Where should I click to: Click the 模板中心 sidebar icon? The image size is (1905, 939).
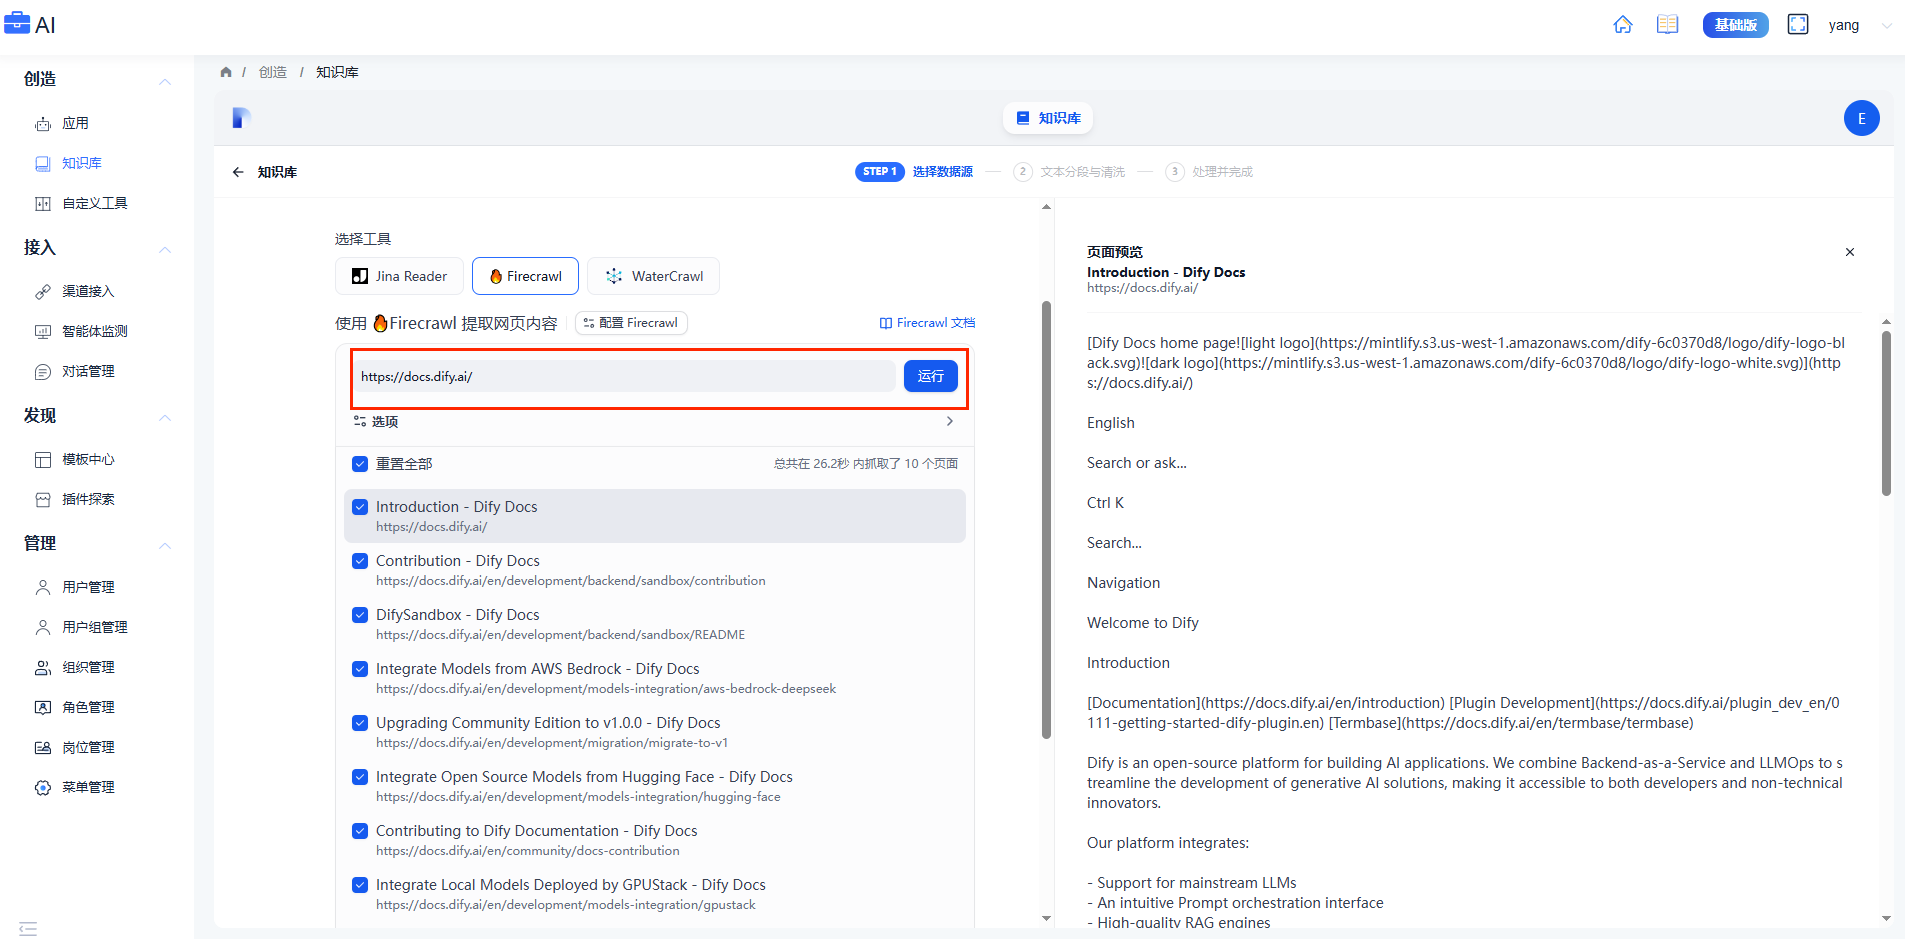43,459
